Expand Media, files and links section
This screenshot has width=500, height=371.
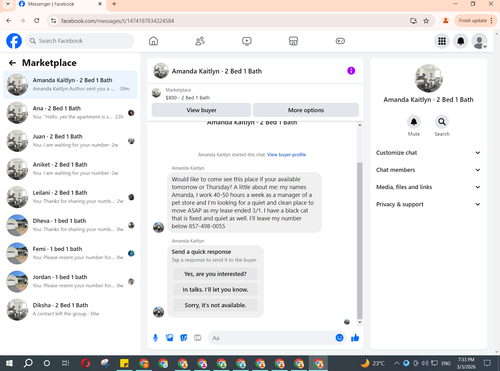pyautogui.click(x=428, y=187)
